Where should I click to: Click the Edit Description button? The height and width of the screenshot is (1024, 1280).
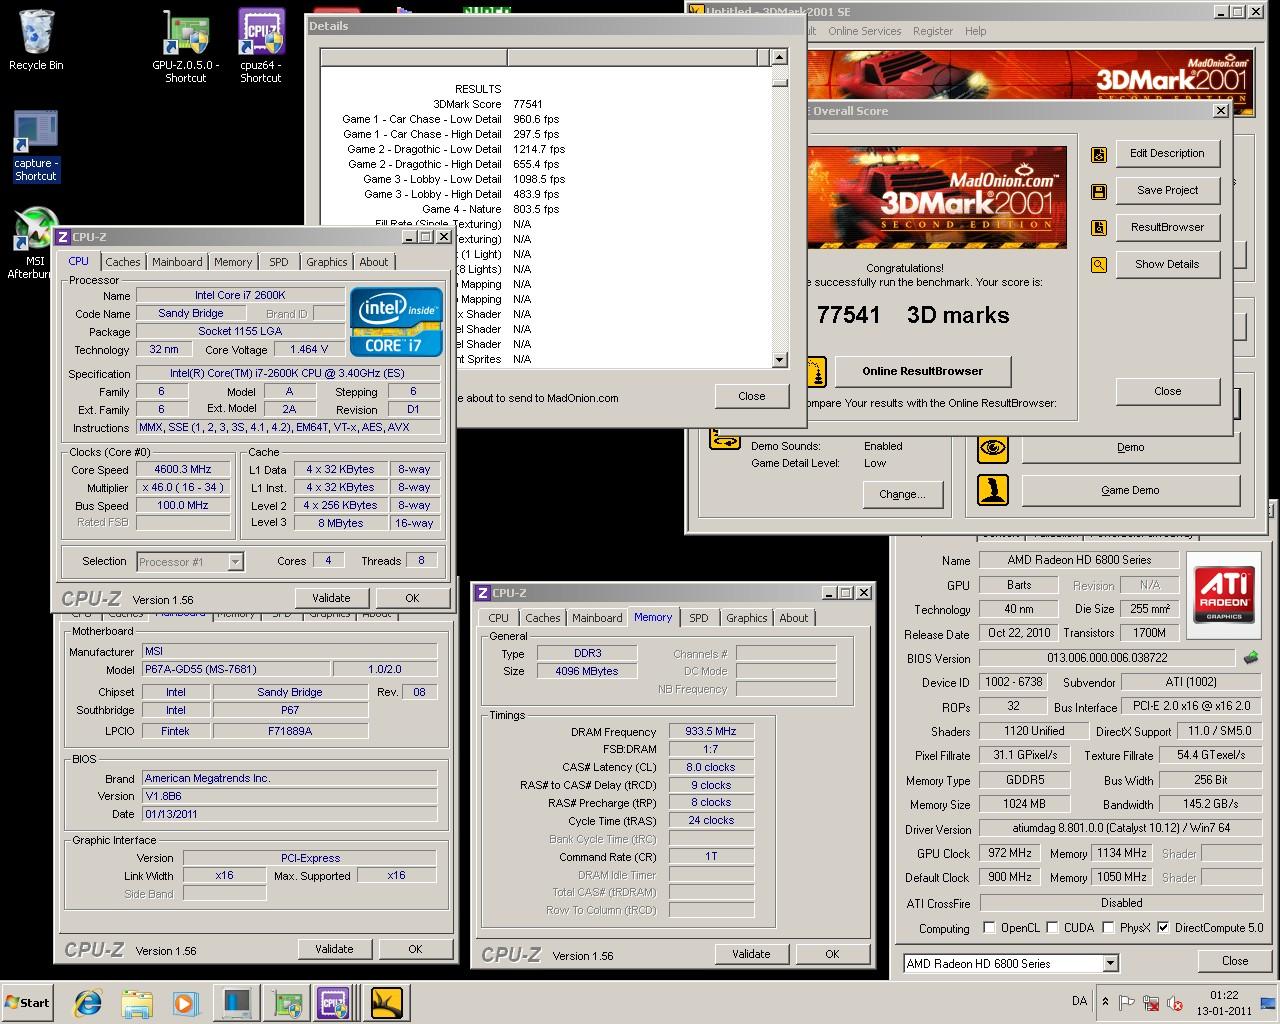point(1167,154)
